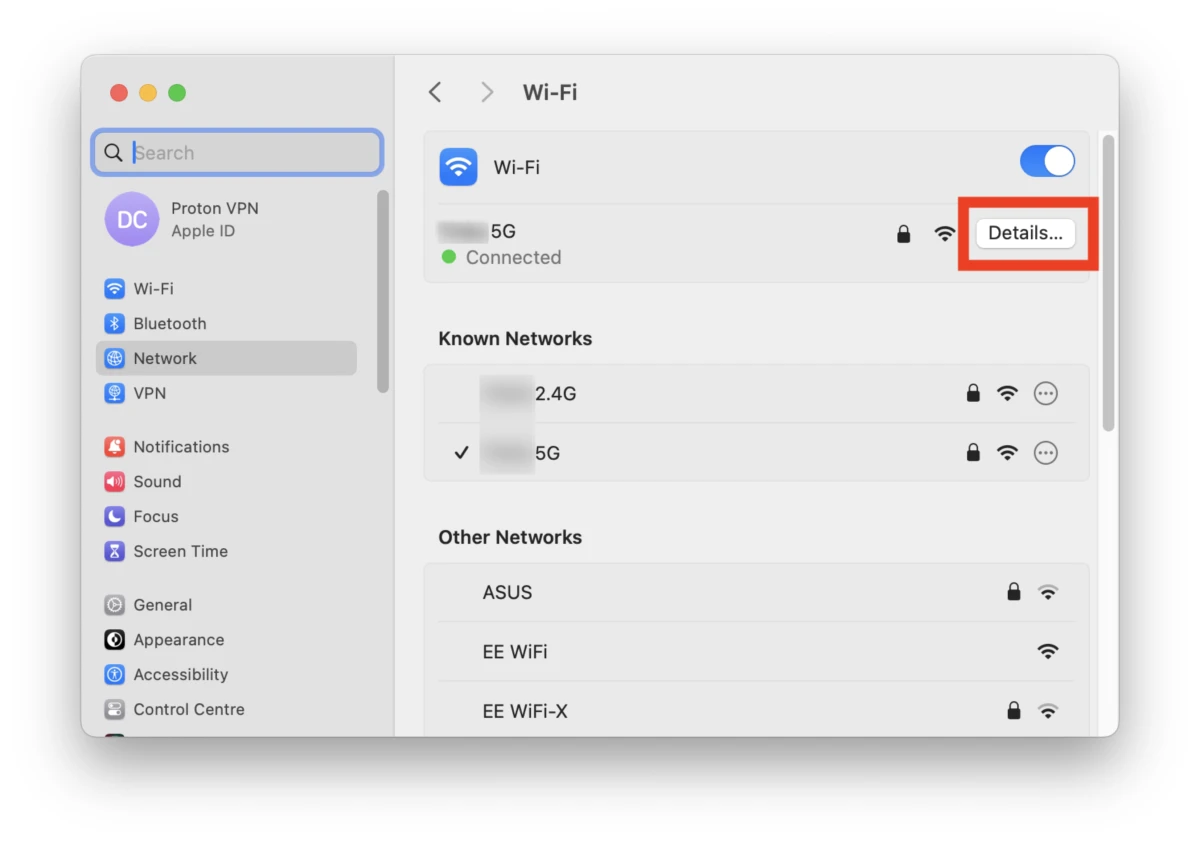Connect to the EE WiFi-X network
Image resolution: width=1200 pixels, height=844 pixels.
[525, 711]
